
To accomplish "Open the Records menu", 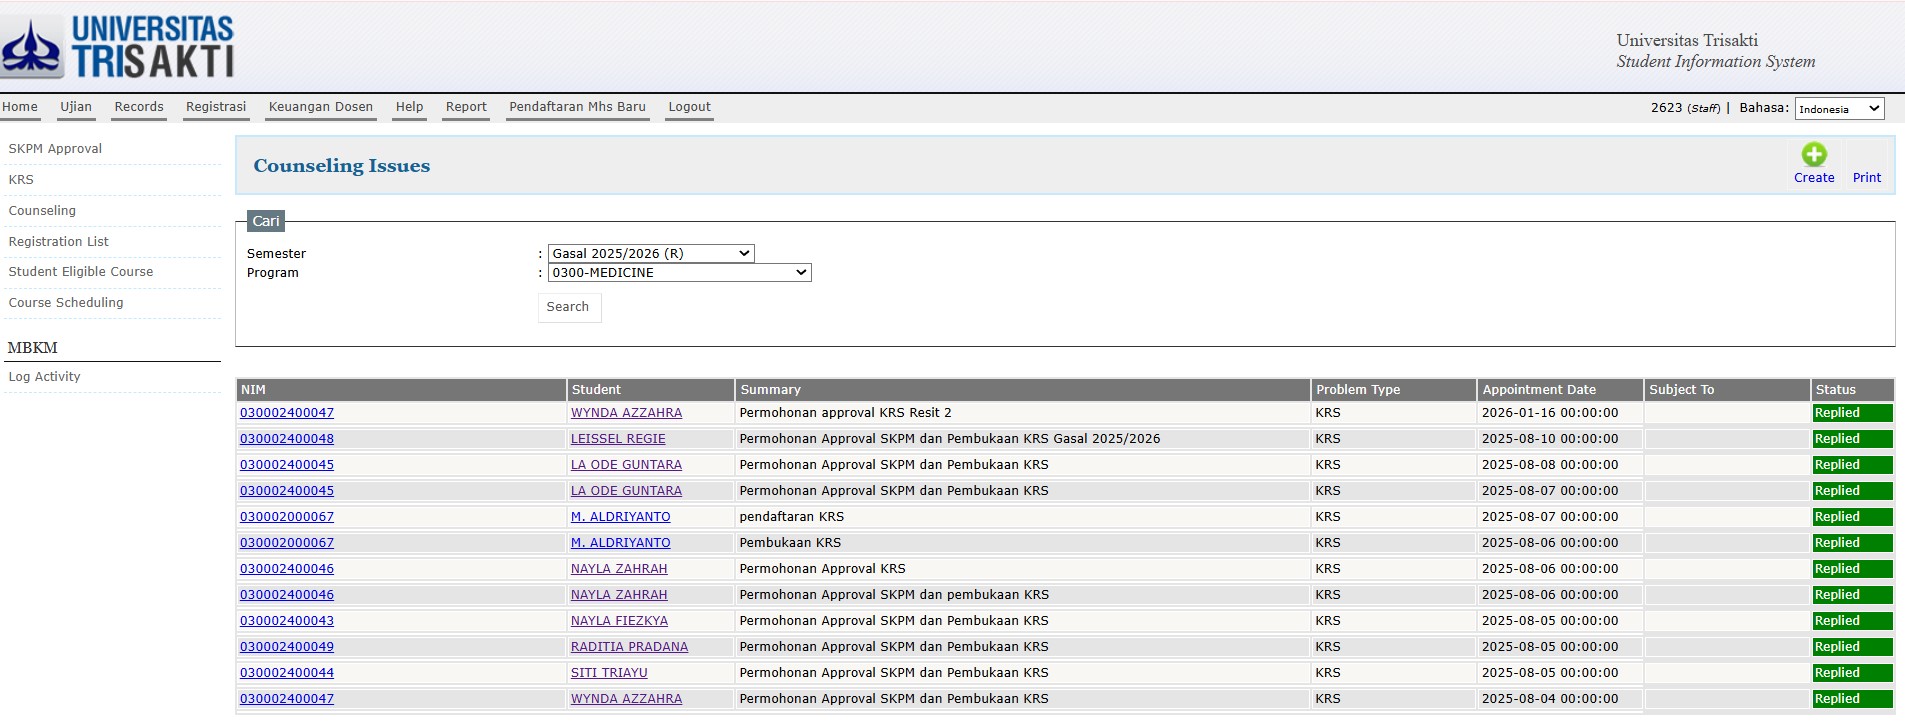I will pyautogui.click(x=139, y=107).
